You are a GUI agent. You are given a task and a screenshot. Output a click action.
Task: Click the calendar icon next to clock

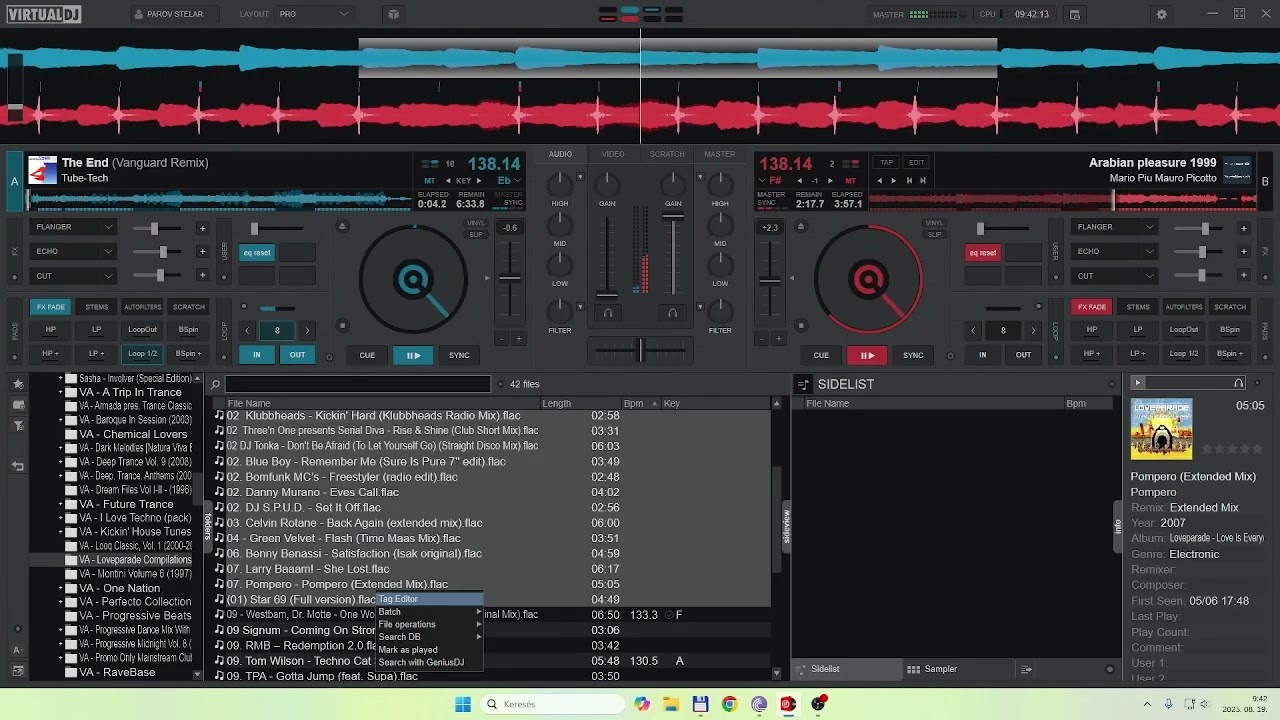tap(1075, 14)
